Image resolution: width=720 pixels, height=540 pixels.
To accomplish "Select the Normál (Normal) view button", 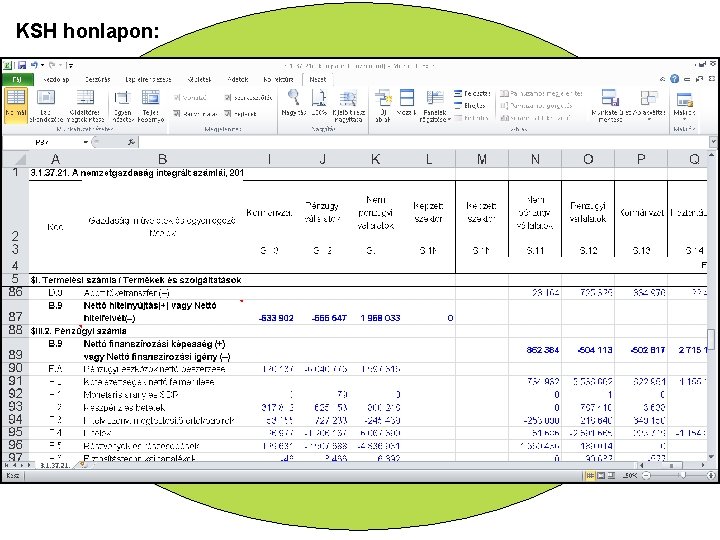I will [16, 106].
